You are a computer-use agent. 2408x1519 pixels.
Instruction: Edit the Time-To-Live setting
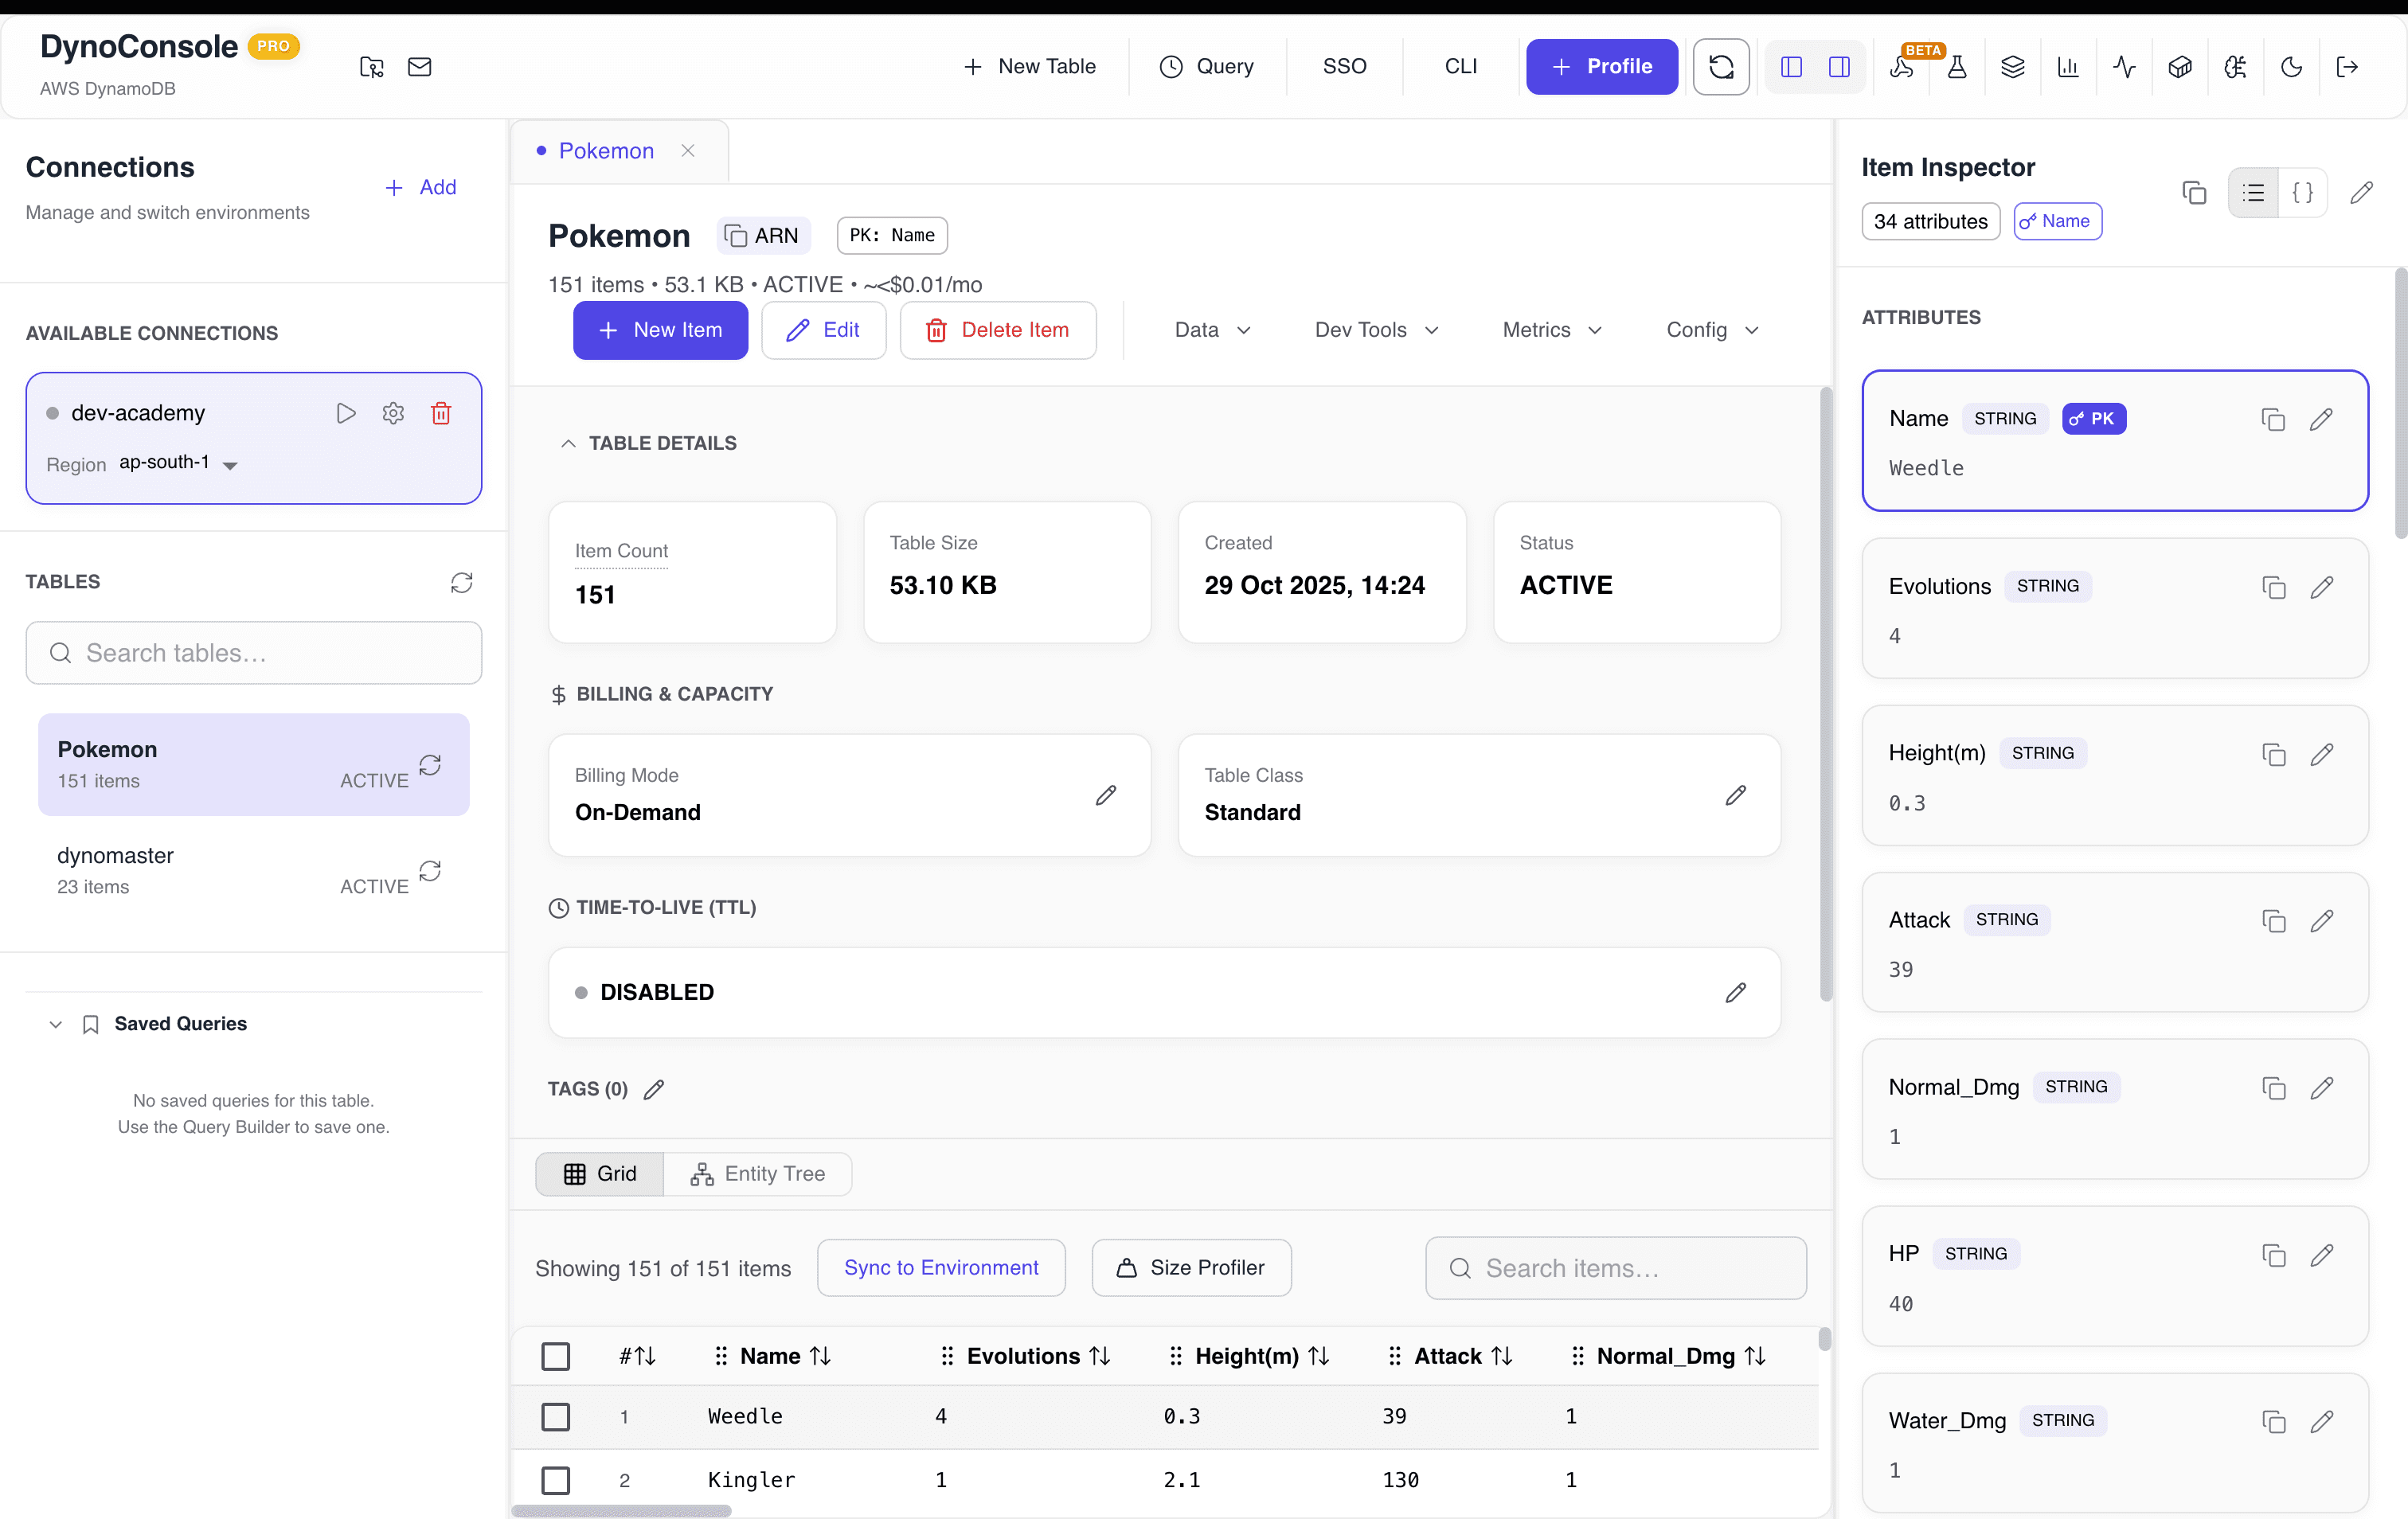coord(1736,993)
